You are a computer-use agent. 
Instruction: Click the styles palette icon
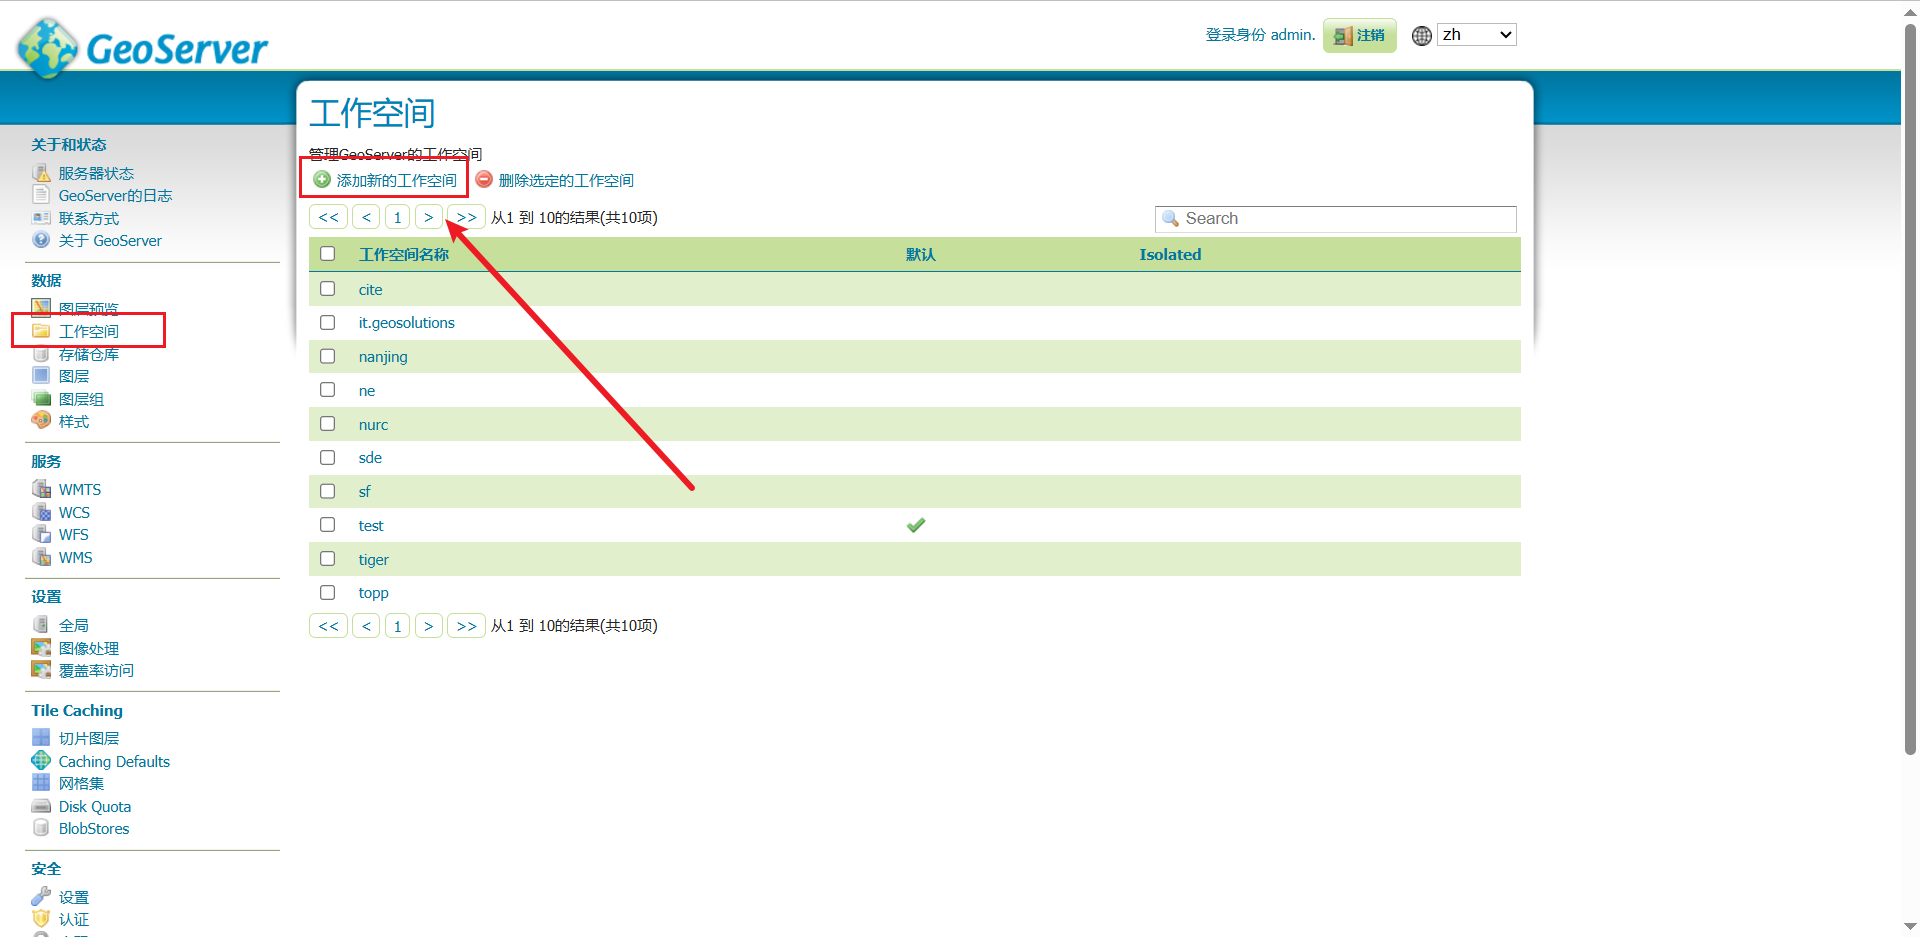click(x=41, y=421)
